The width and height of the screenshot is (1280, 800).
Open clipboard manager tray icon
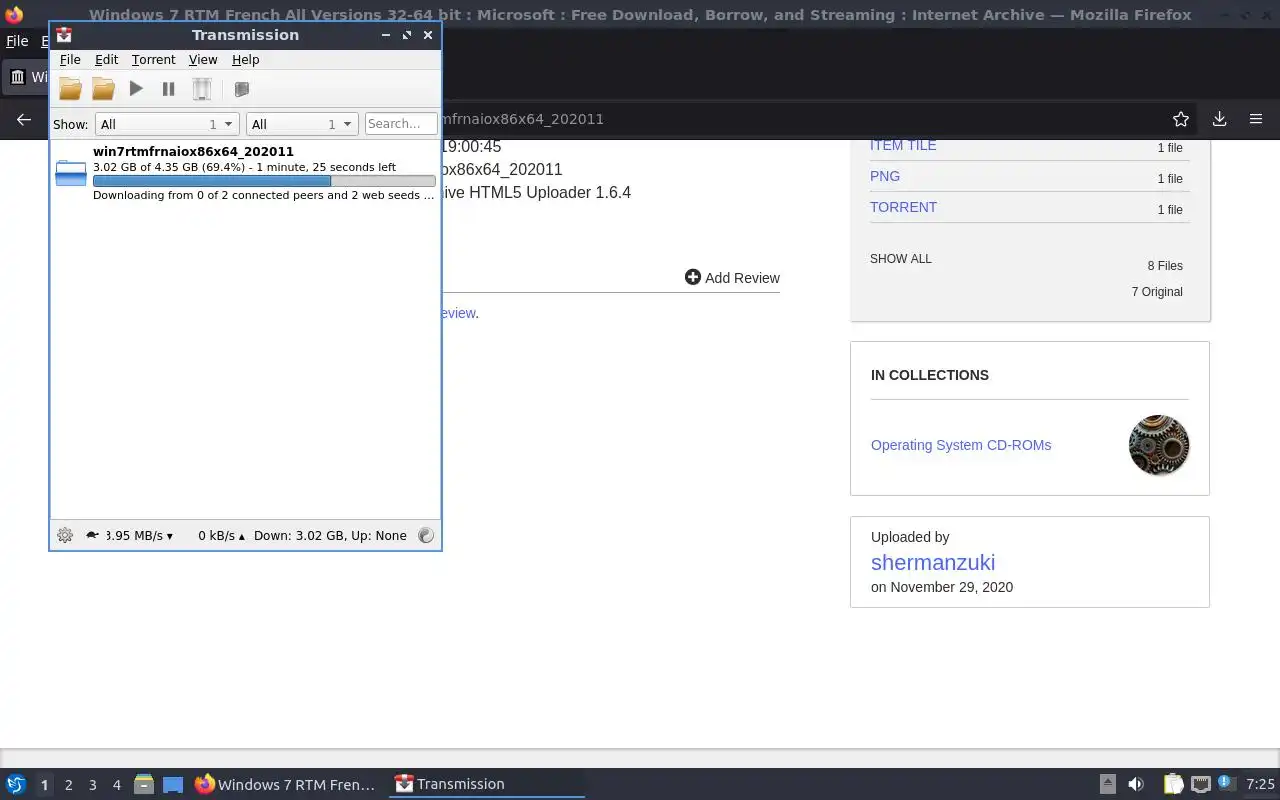(1173, 785)
